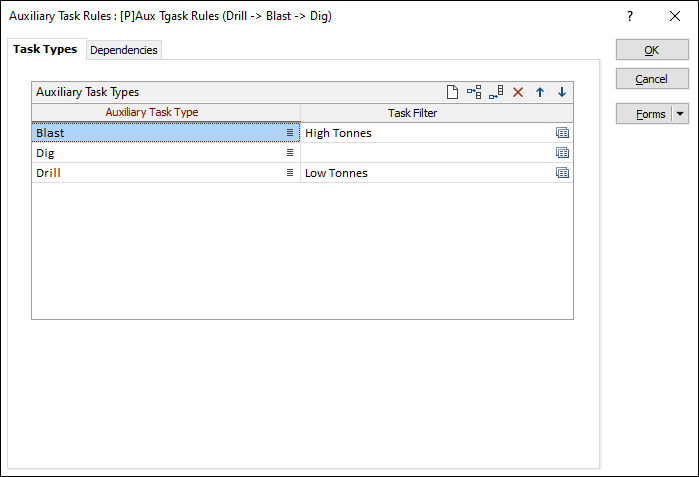Click the Task Filter column header
This screenshot has width=699, height=477.
click(x=437, y=113)
